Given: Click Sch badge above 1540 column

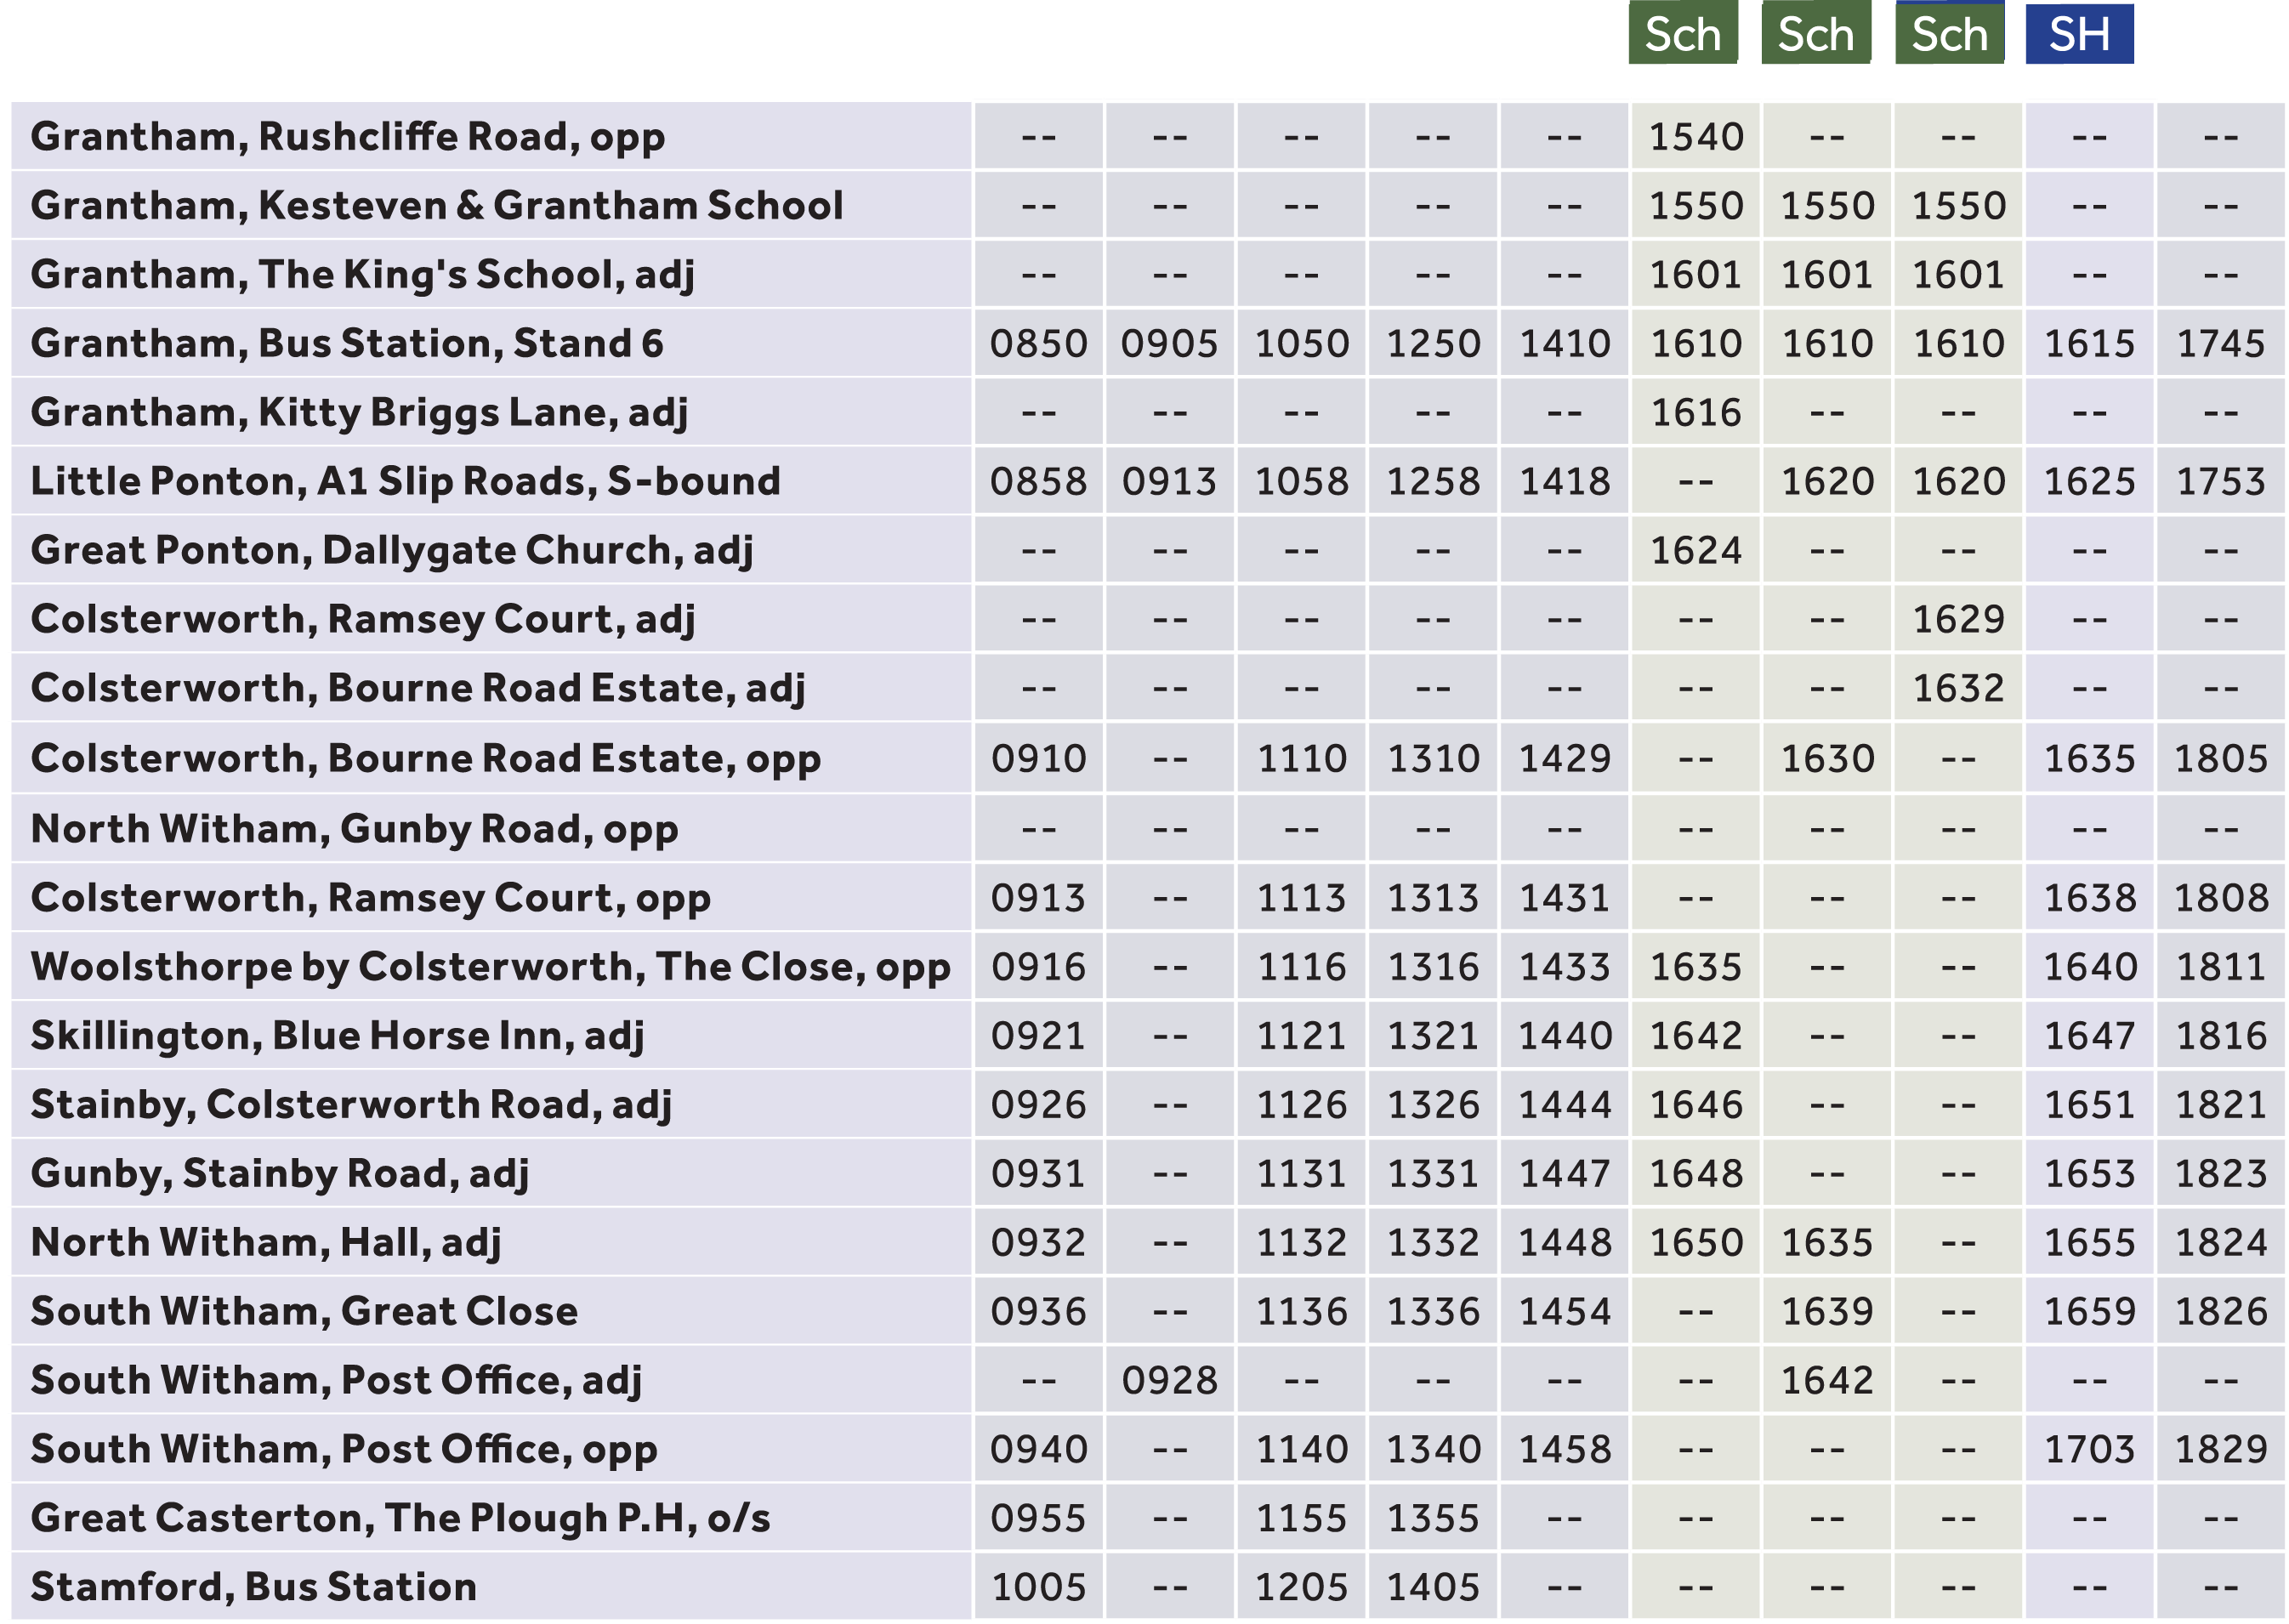Looking at the screenshot, I should pos(1683,35).
